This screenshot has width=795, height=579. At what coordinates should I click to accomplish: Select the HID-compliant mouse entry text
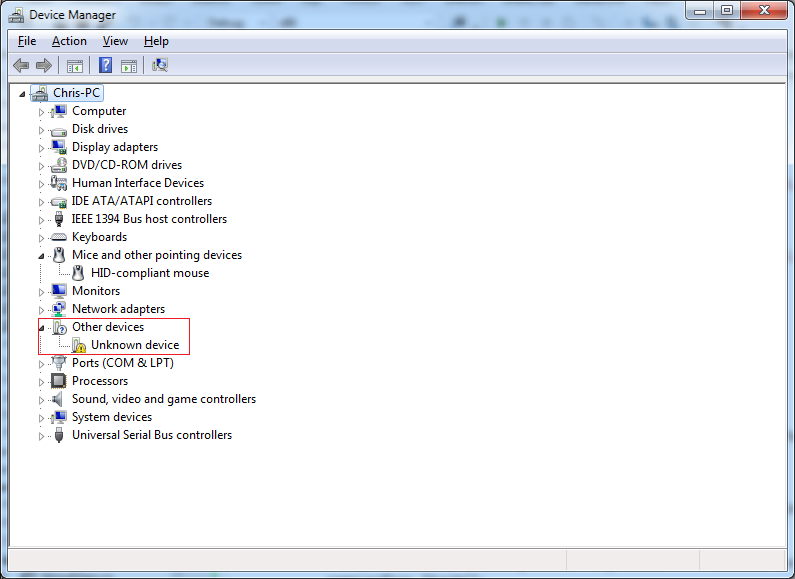[x=150, y=273]
